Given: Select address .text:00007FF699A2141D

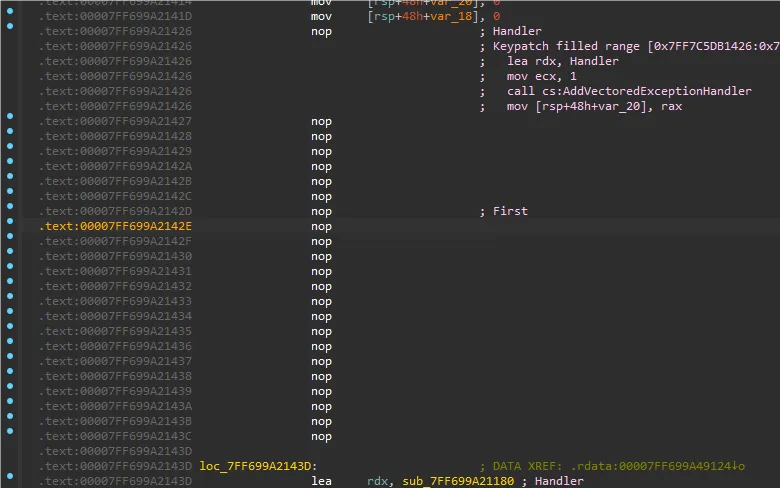Looking at the screenshot, I should (115, 16).
